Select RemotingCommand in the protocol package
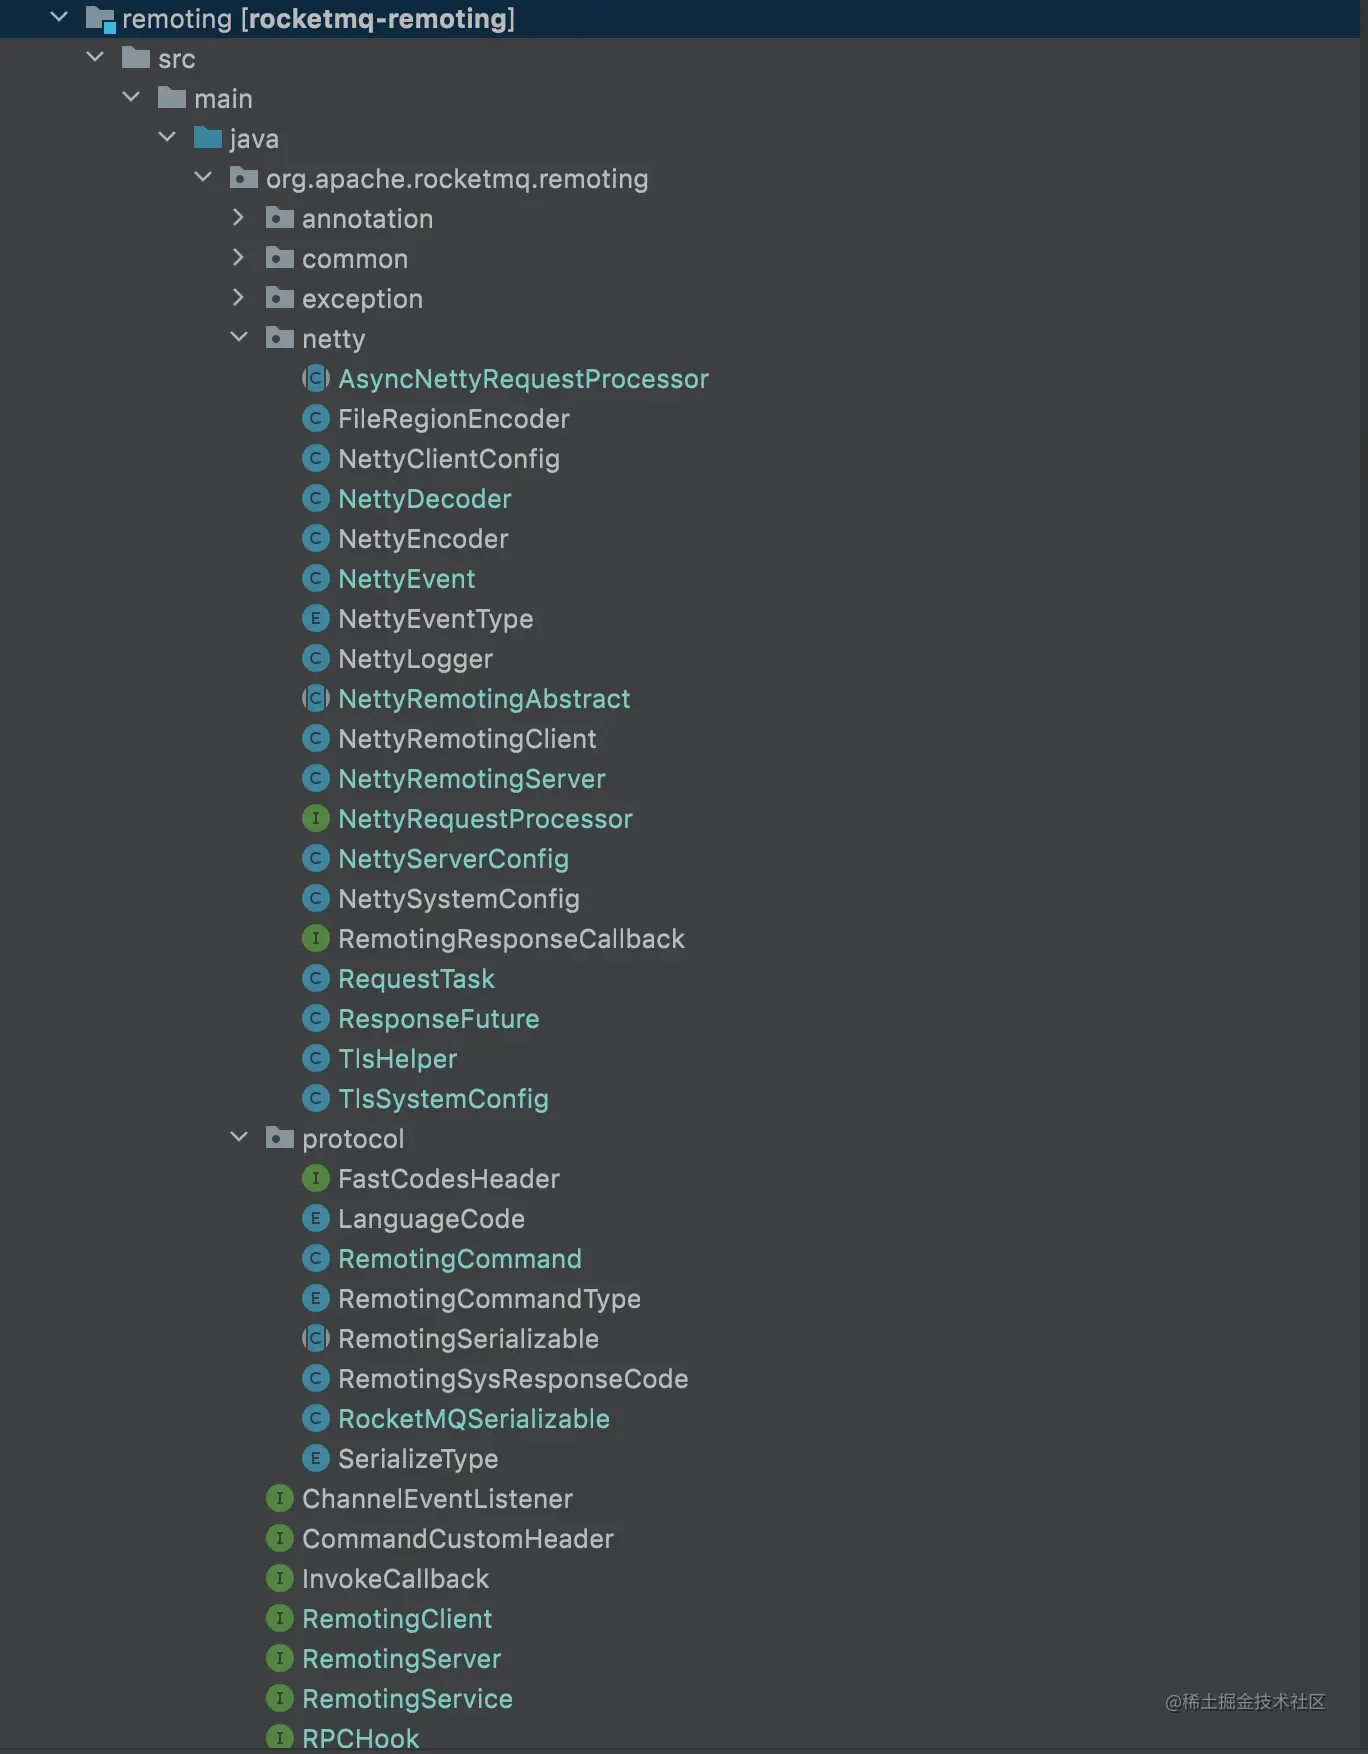1368x1754 pixels. (x=459, y=1259)
